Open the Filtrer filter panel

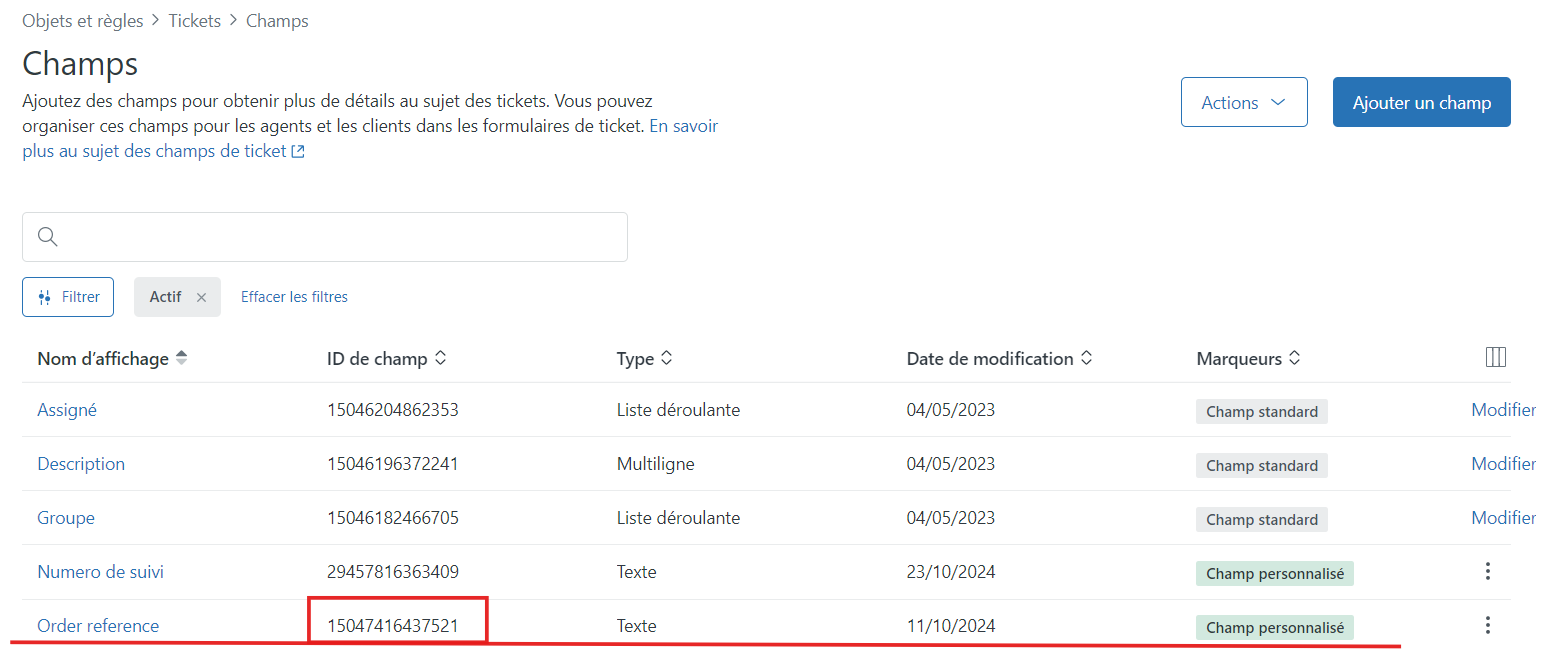coord(68,297)
